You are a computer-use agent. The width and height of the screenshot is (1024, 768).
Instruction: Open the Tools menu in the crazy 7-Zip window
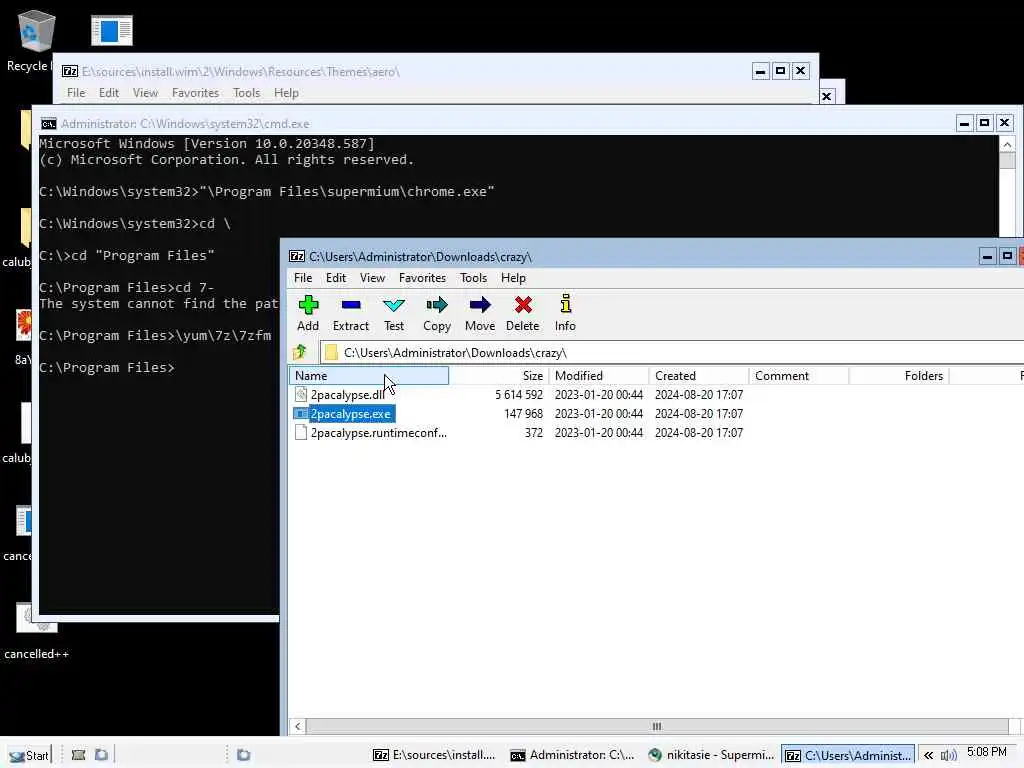(473, 278)
